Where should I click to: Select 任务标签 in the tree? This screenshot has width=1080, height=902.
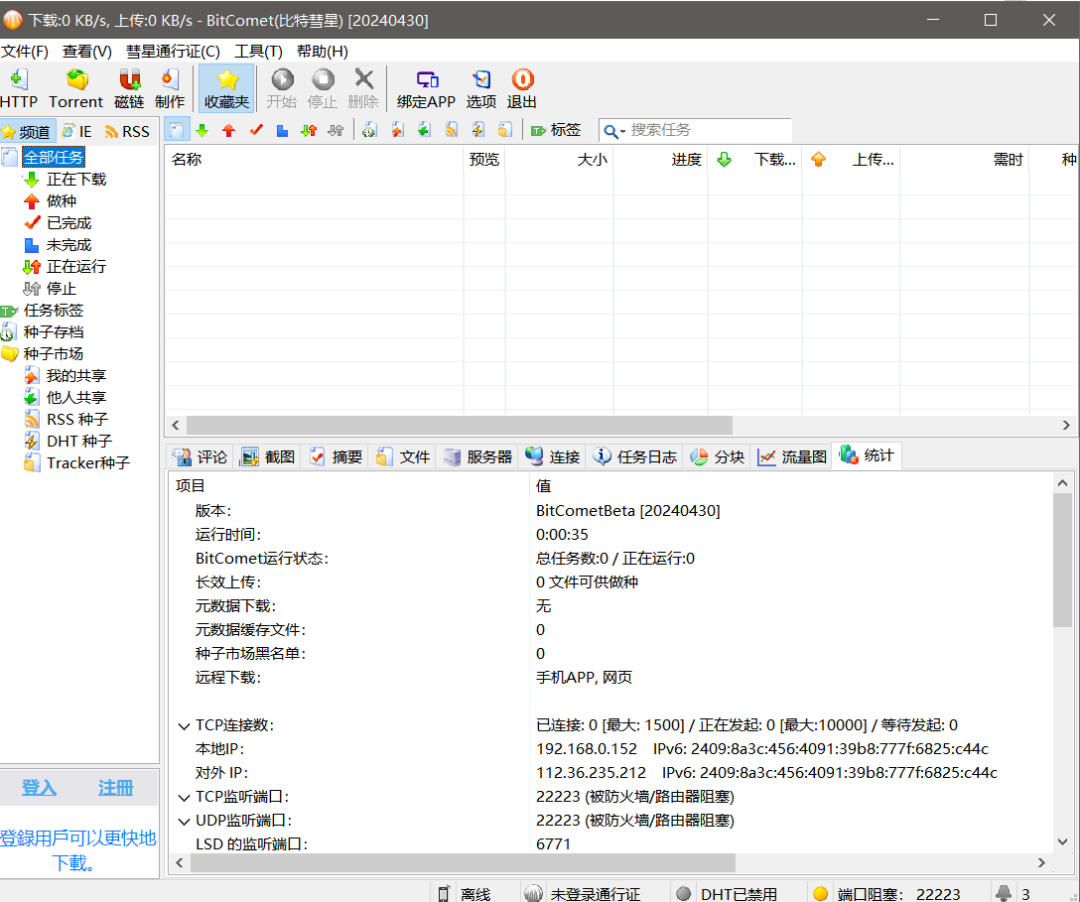click(x=53, y=311)
